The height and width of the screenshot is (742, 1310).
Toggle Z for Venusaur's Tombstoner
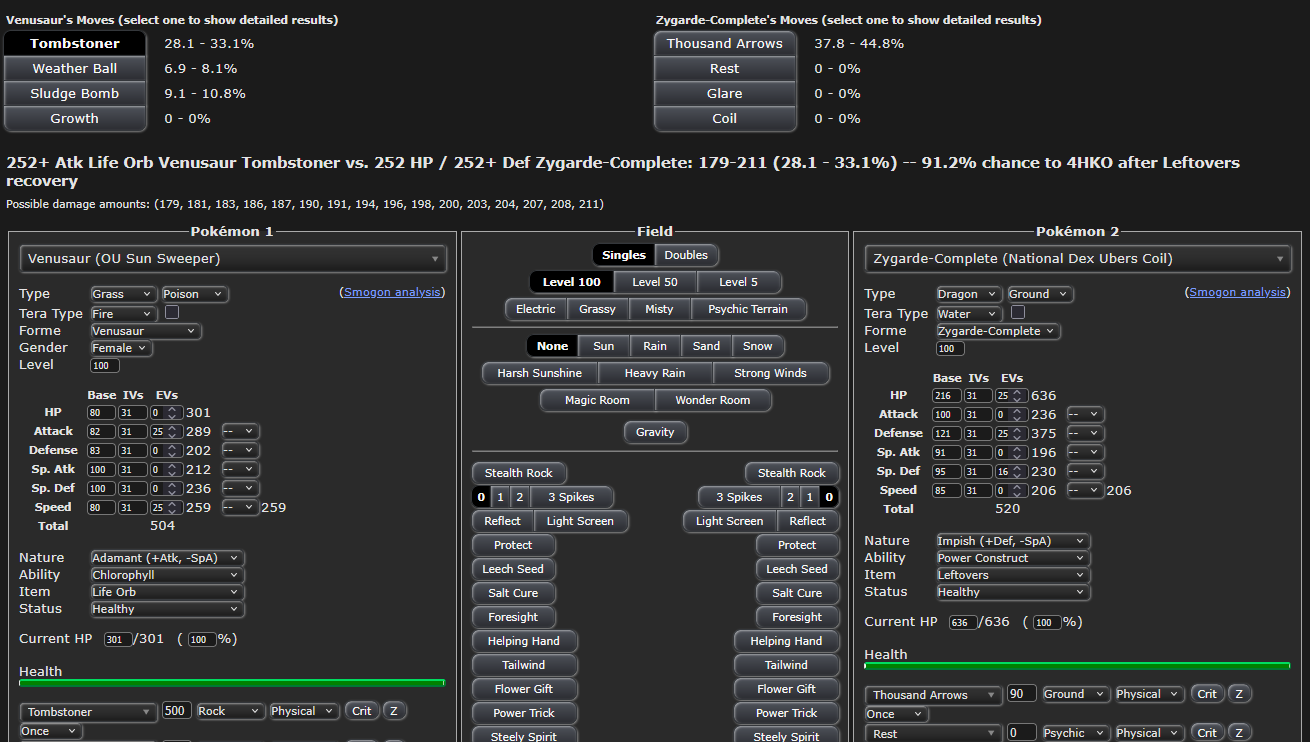pos(394,711)
